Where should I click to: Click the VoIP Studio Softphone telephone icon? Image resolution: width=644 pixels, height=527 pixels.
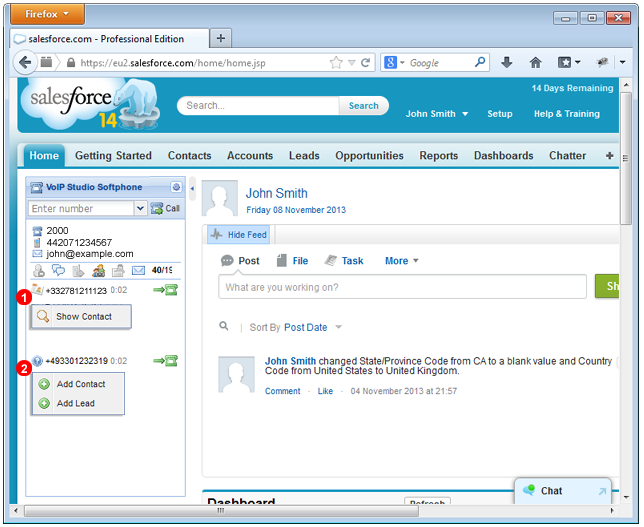[37, 188]
